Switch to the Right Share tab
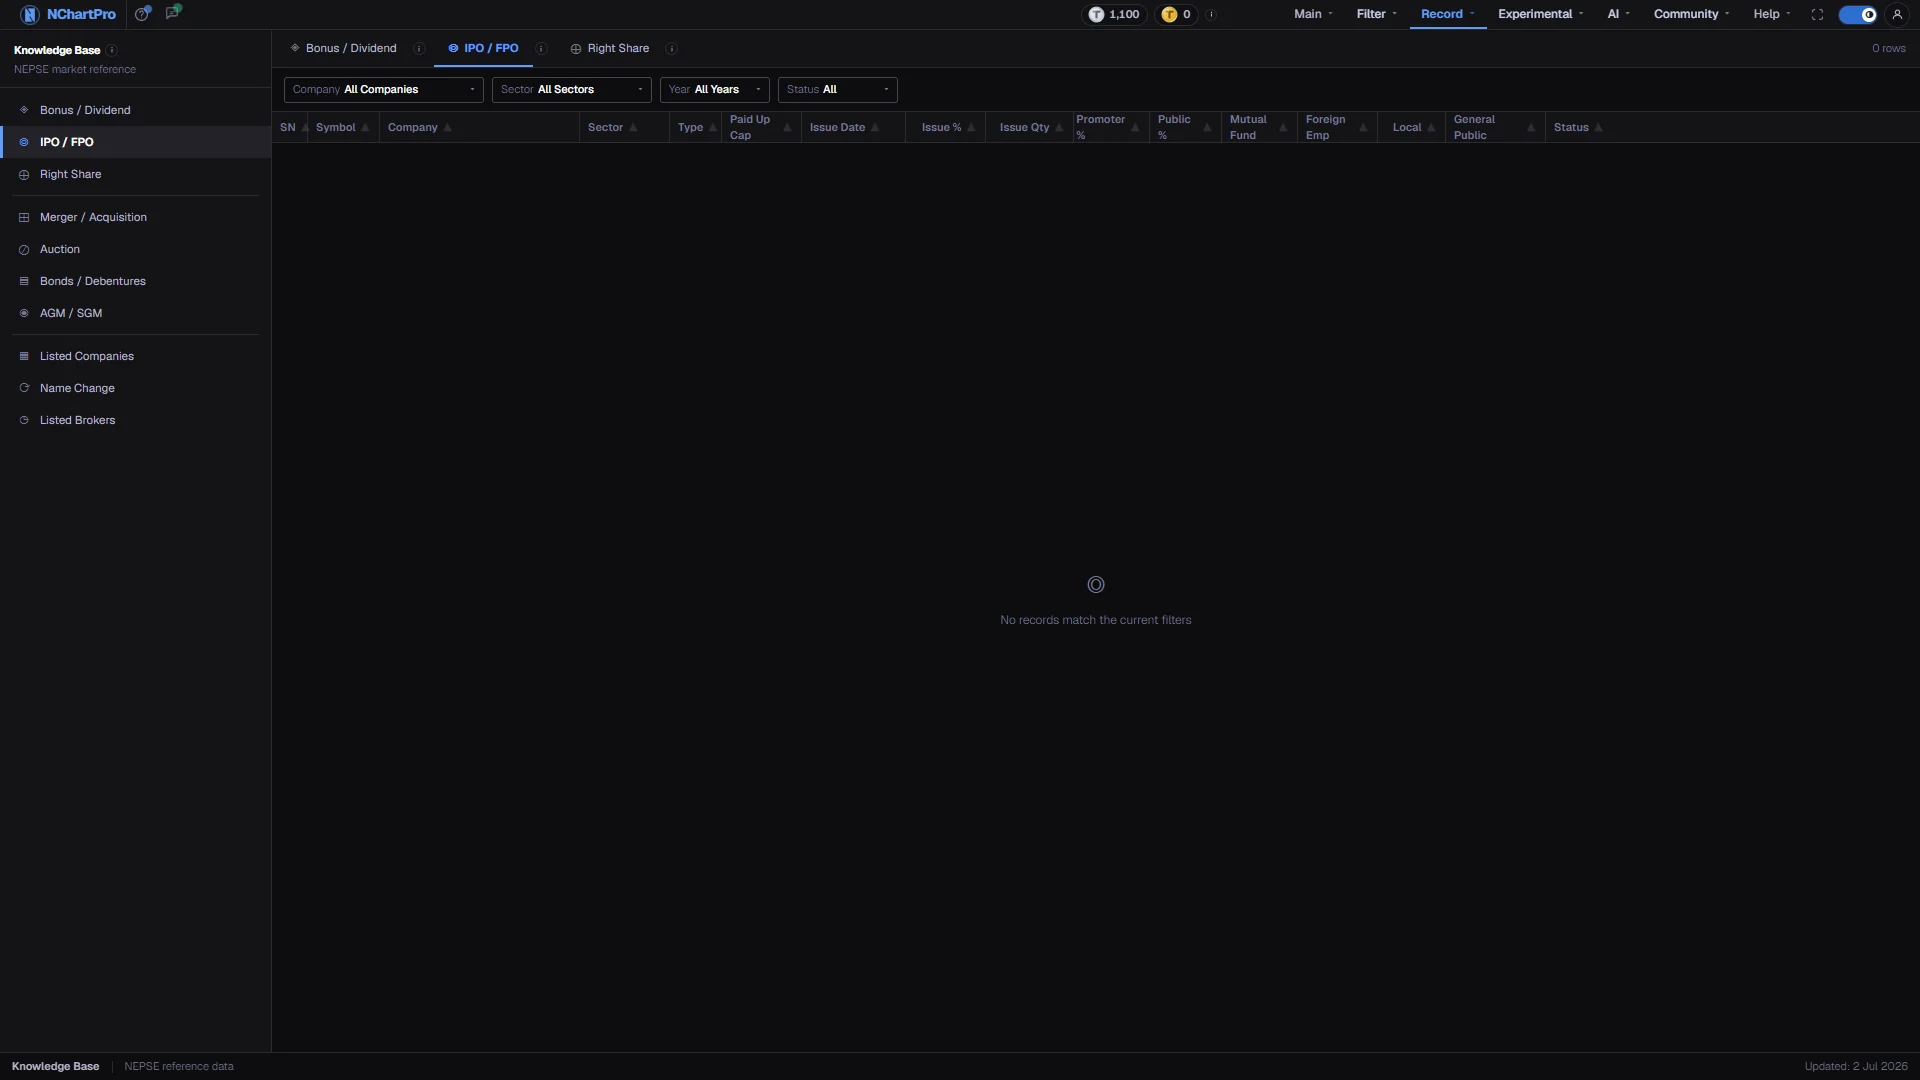 coord(610,49)
